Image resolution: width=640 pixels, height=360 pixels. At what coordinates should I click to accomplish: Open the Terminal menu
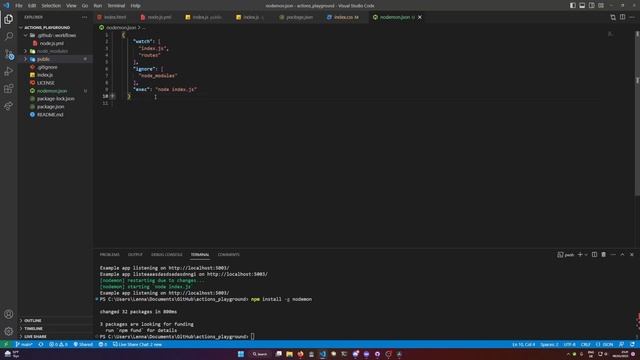point(116,6)
